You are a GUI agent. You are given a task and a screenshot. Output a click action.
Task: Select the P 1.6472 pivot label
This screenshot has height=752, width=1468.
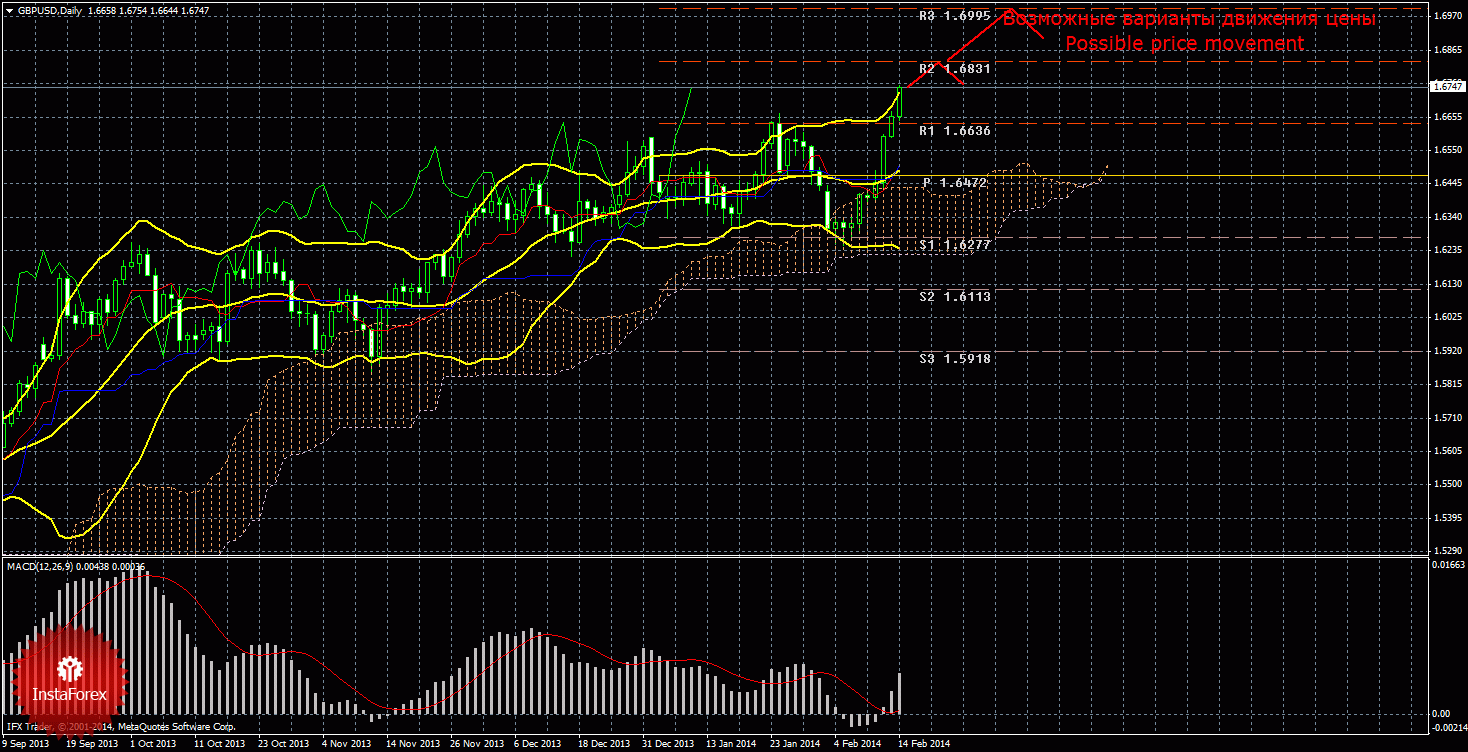[x=955, y=183]
